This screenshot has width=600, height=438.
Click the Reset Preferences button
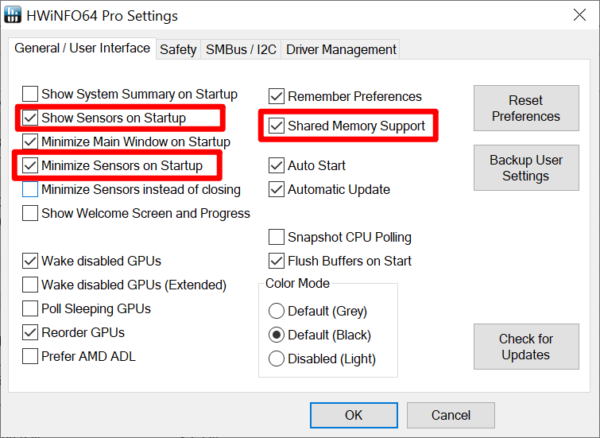tap(526, 109)
